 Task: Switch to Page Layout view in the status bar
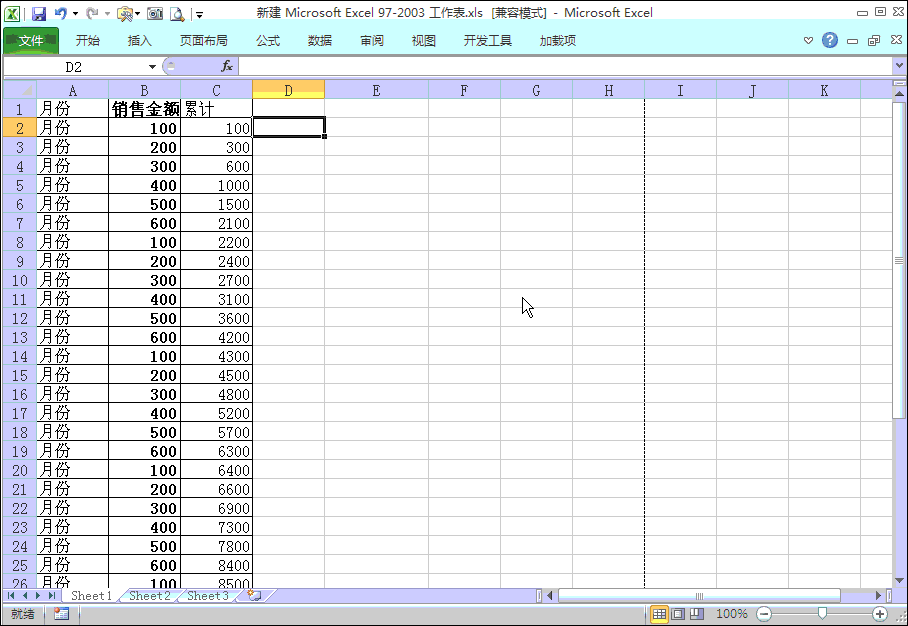pyautogui.click(x=678, y=614)
